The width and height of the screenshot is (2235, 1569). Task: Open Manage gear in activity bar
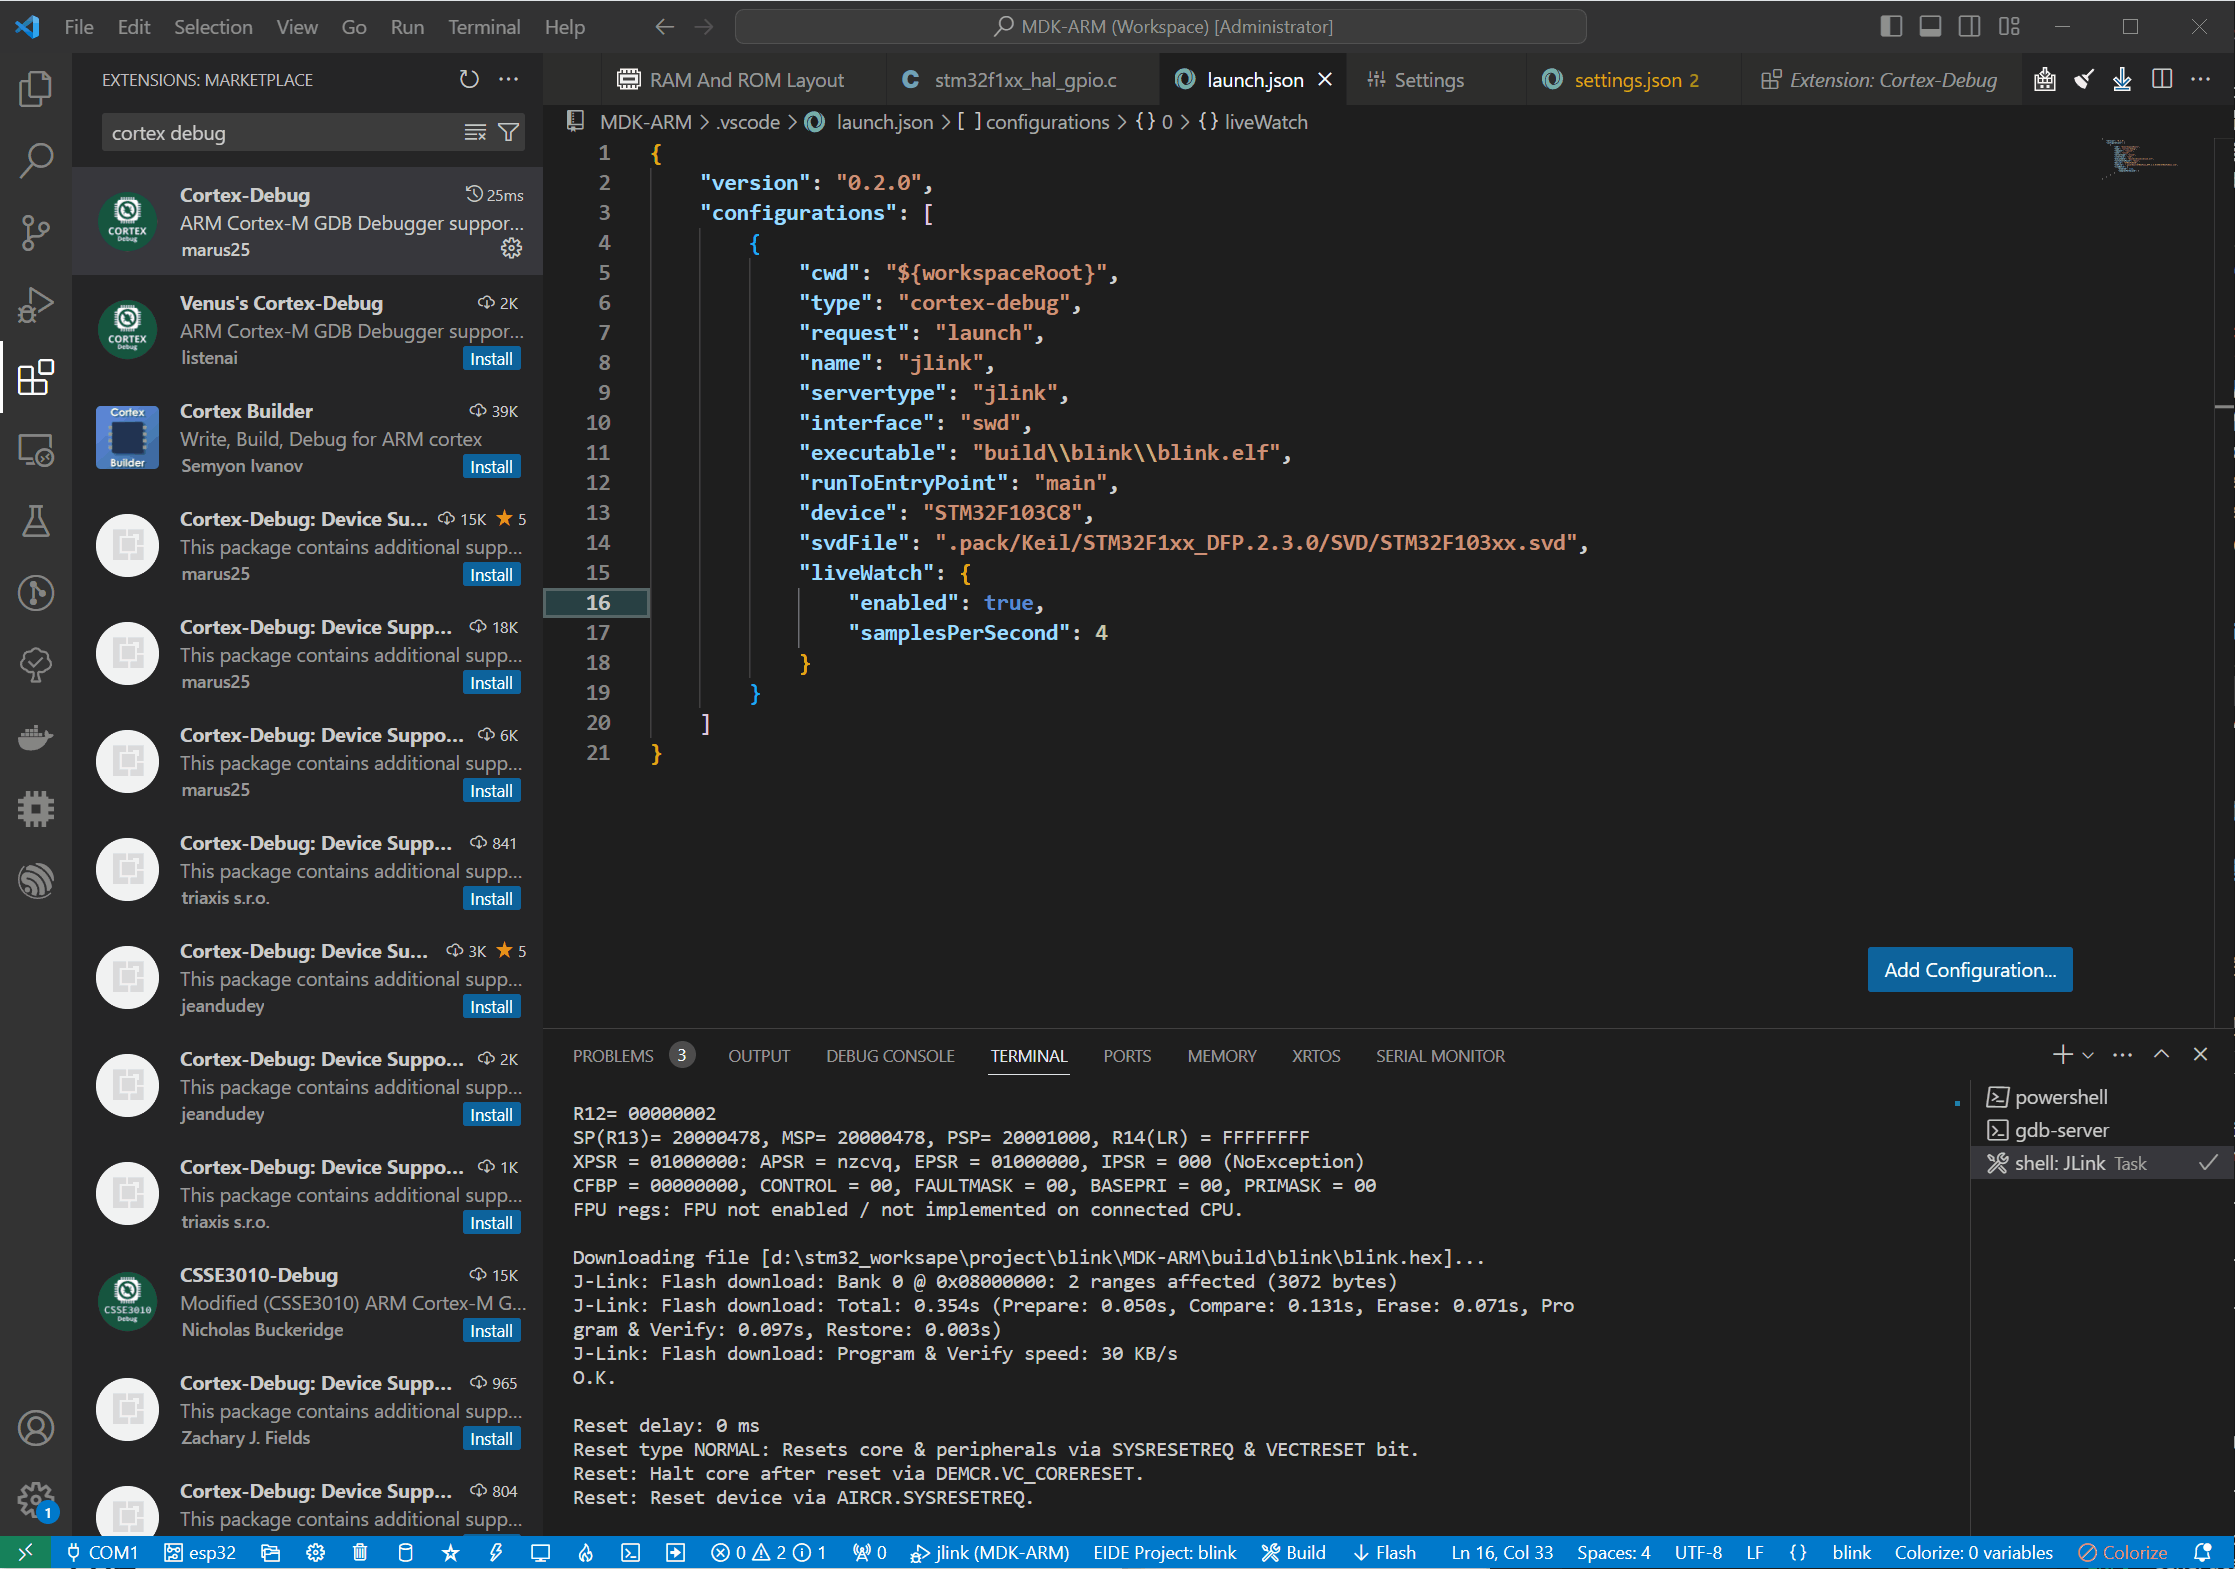coord(36,1499)
